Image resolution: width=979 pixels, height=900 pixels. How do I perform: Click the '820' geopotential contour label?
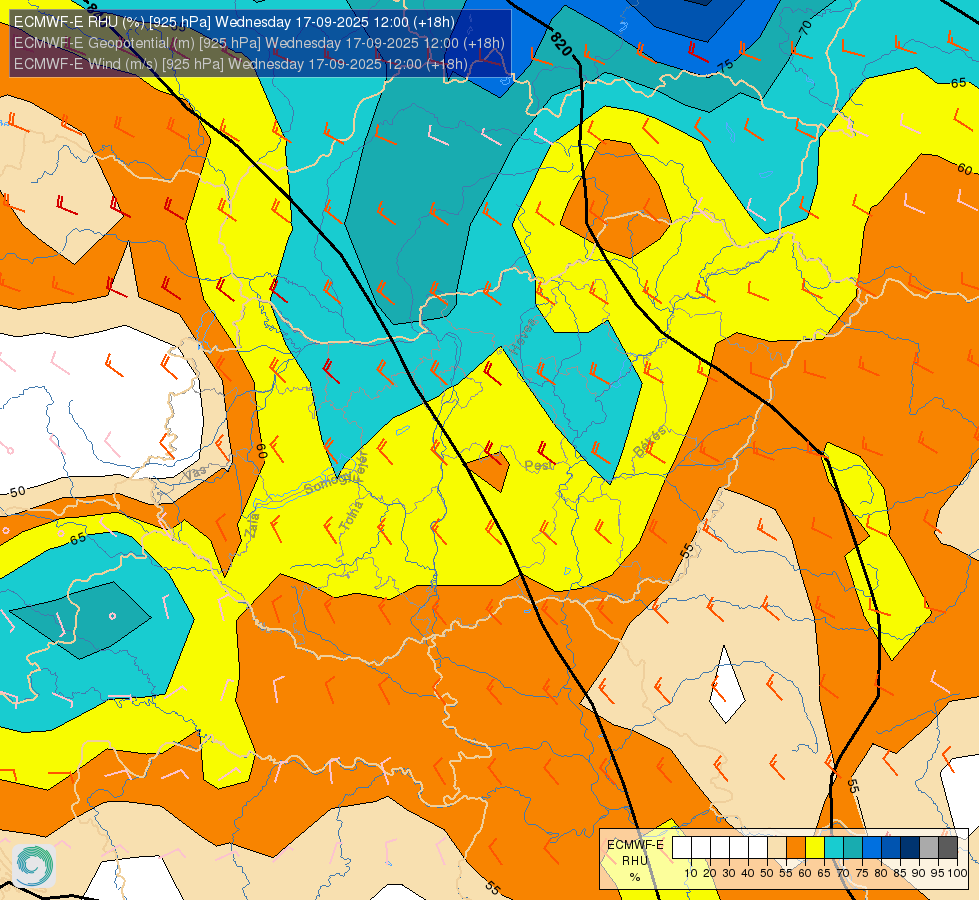pyautogui.click(x=561, y=44)
